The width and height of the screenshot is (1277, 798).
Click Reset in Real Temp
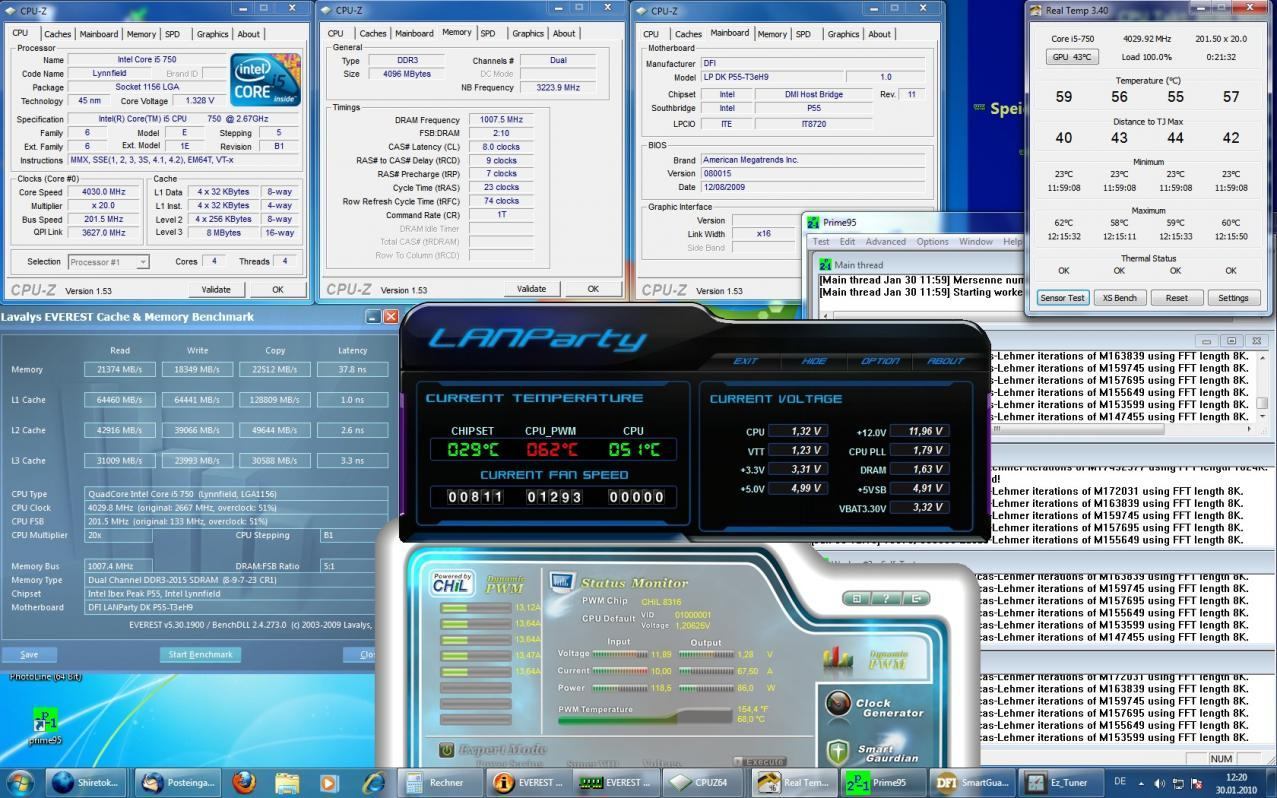click(x=1176, y=297)
